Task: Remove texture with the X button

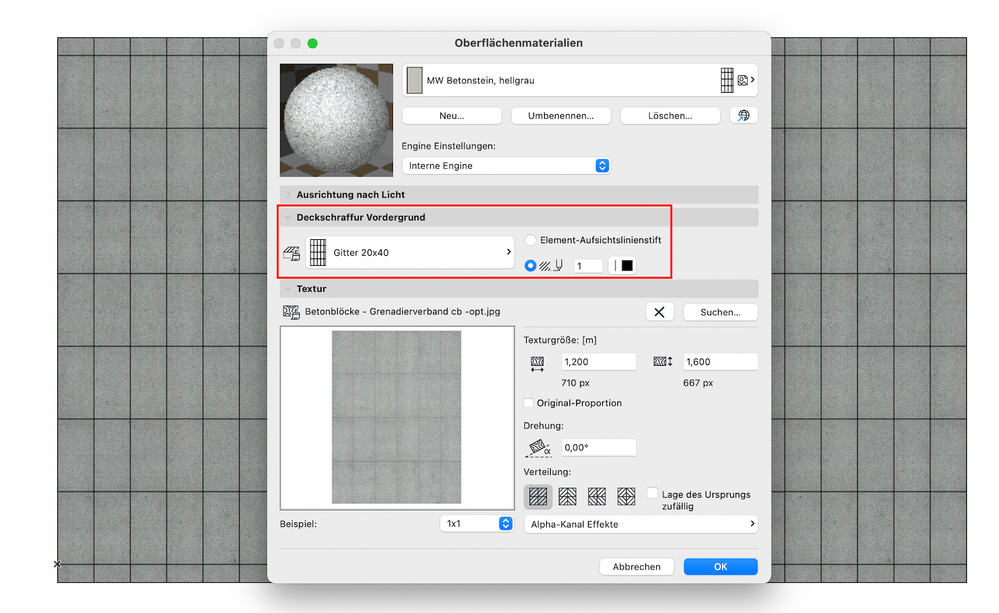Action: click(659, 312)
